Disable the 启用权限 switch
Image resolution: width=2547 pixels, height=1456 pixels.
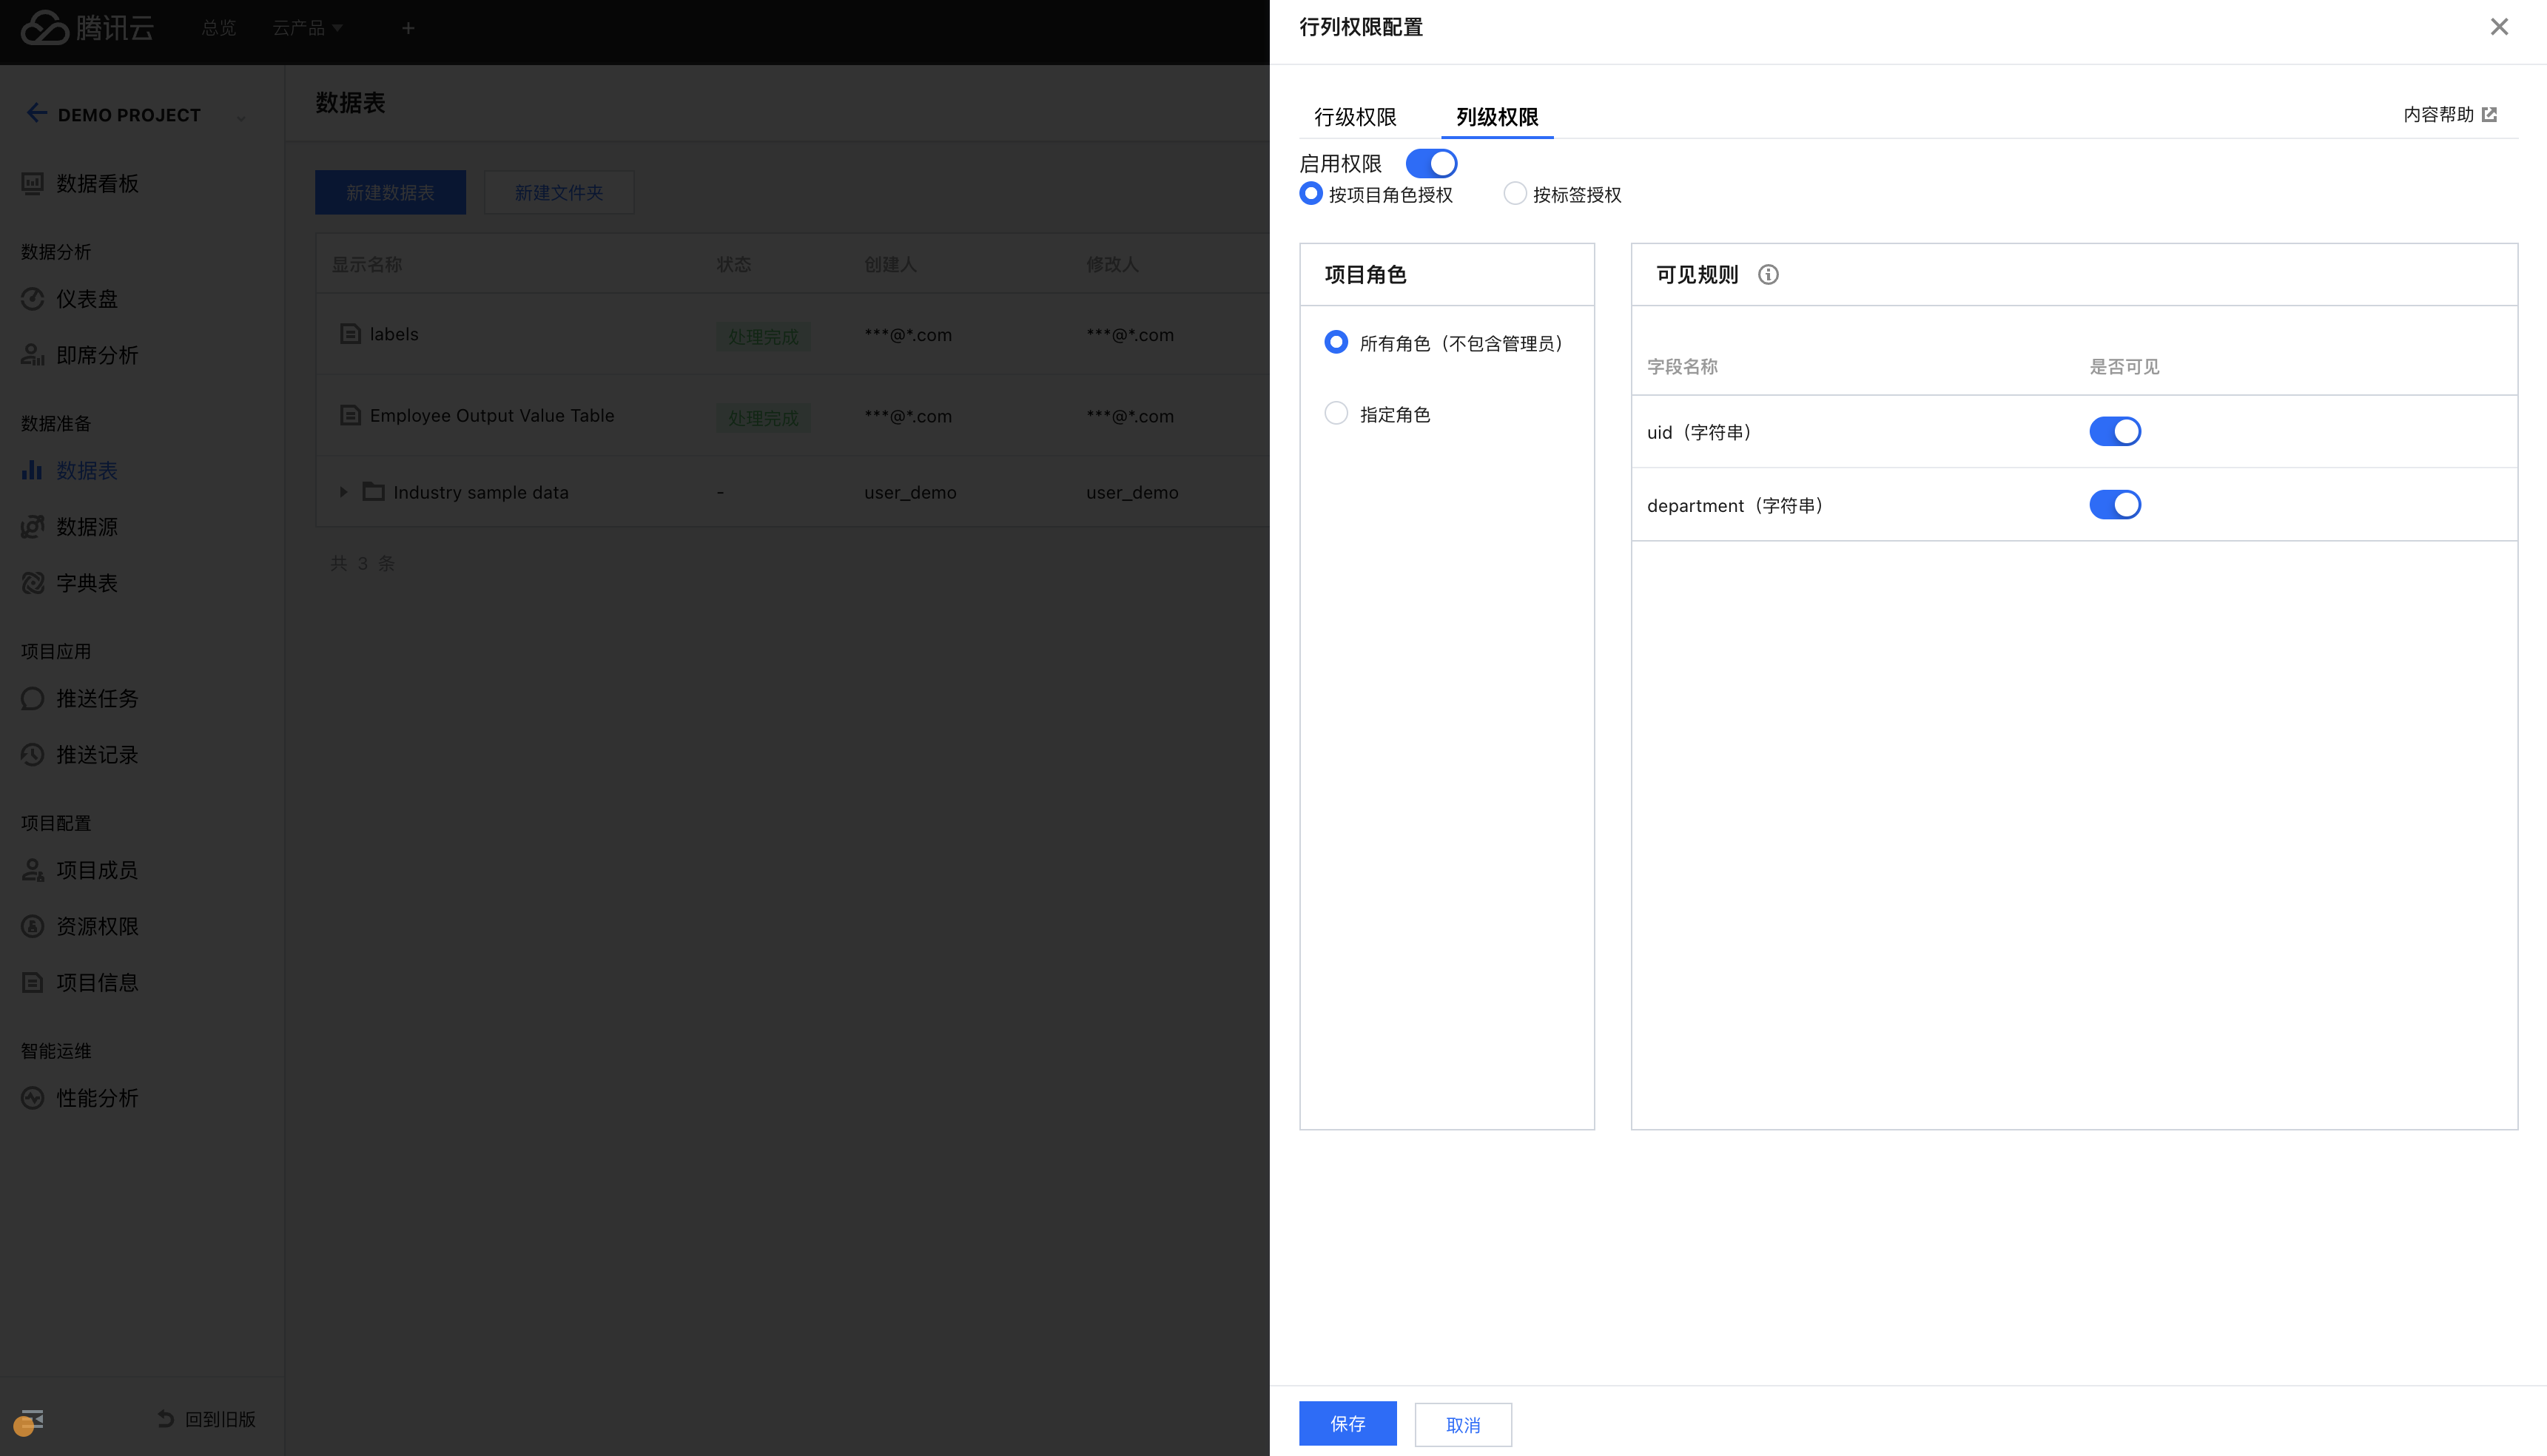1431,163
